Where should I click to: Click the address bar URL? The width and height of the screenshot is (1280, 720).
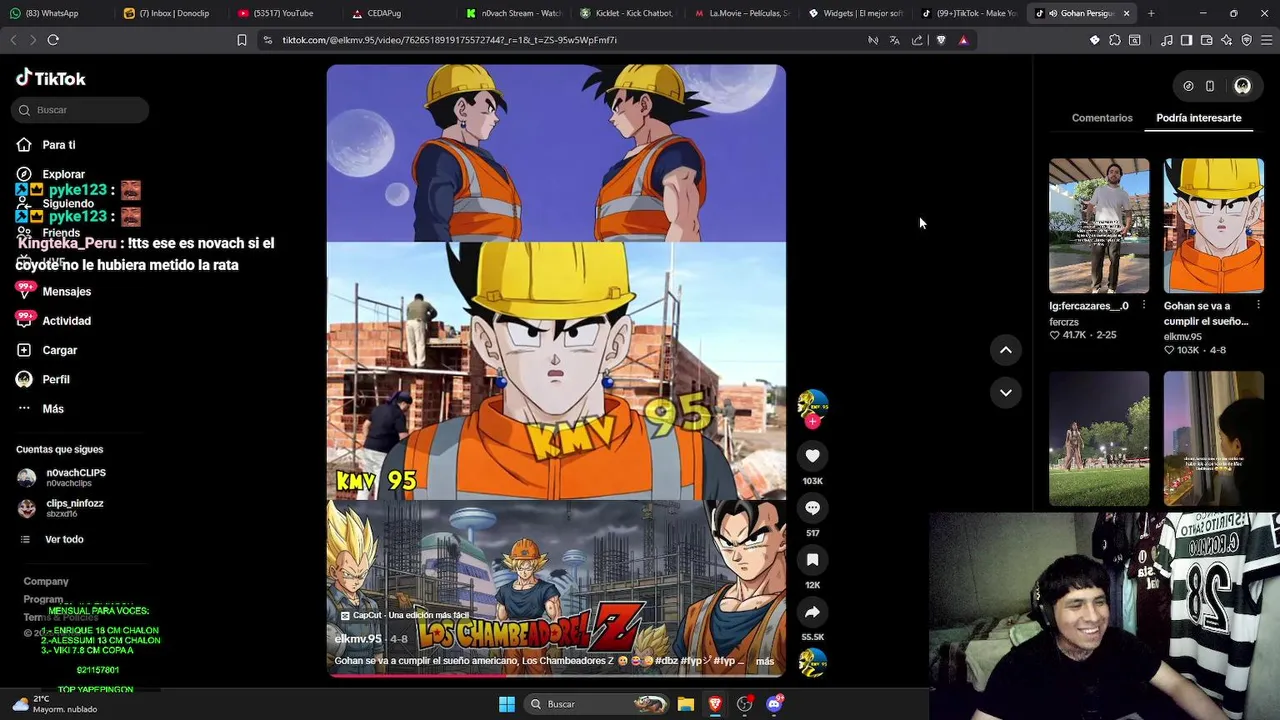(449, 40)
